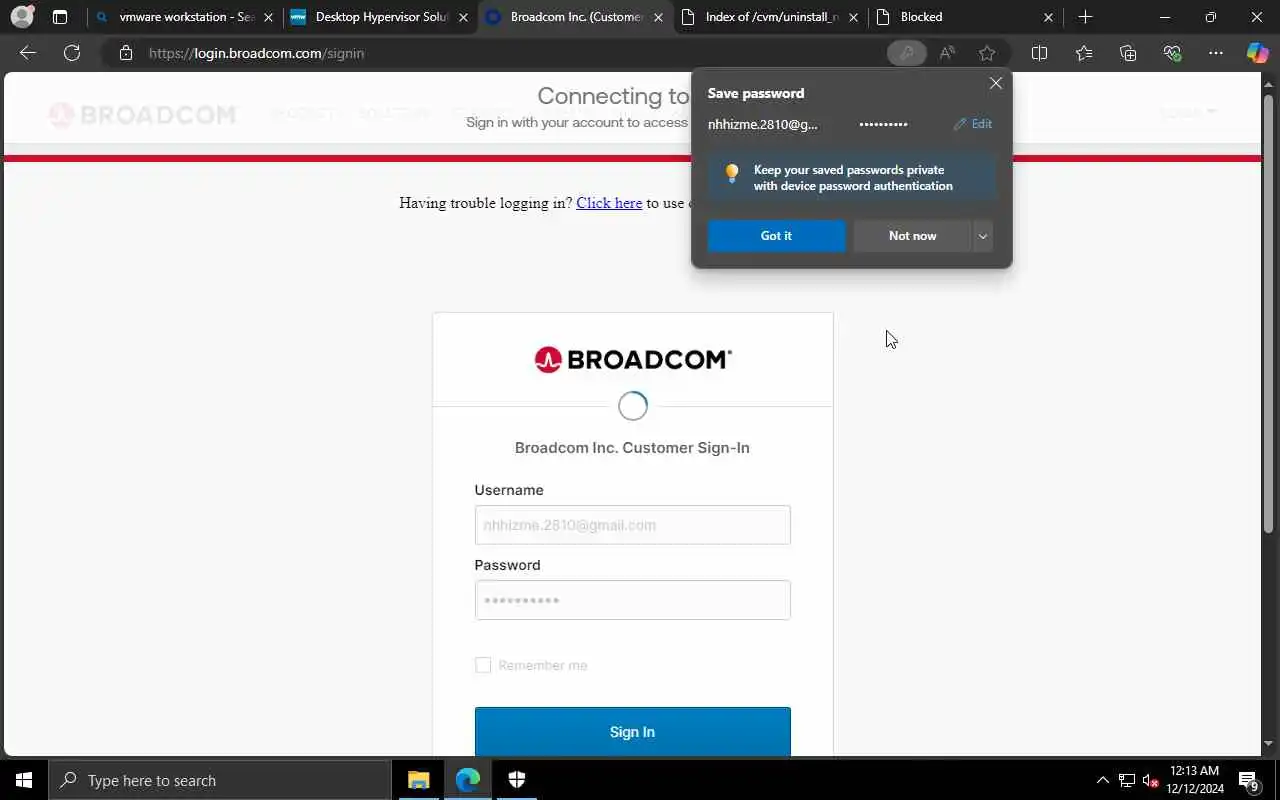Show hidden system tray icons
The height and width of the screenshot is (800, 1280).
[1103, 780]
